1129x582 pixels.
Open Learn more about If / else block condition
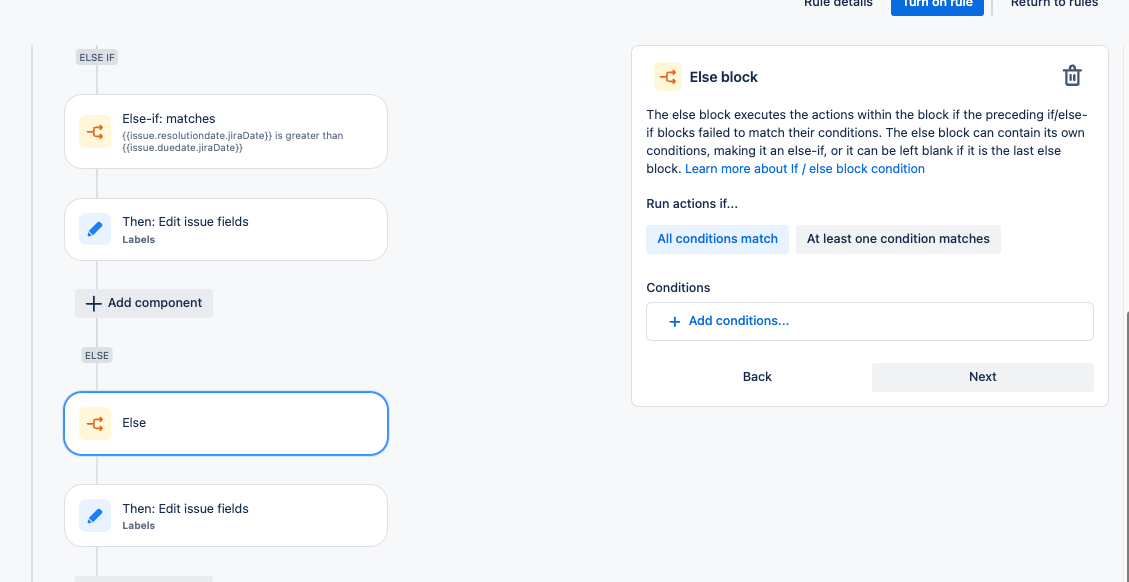tap(805, 169)
